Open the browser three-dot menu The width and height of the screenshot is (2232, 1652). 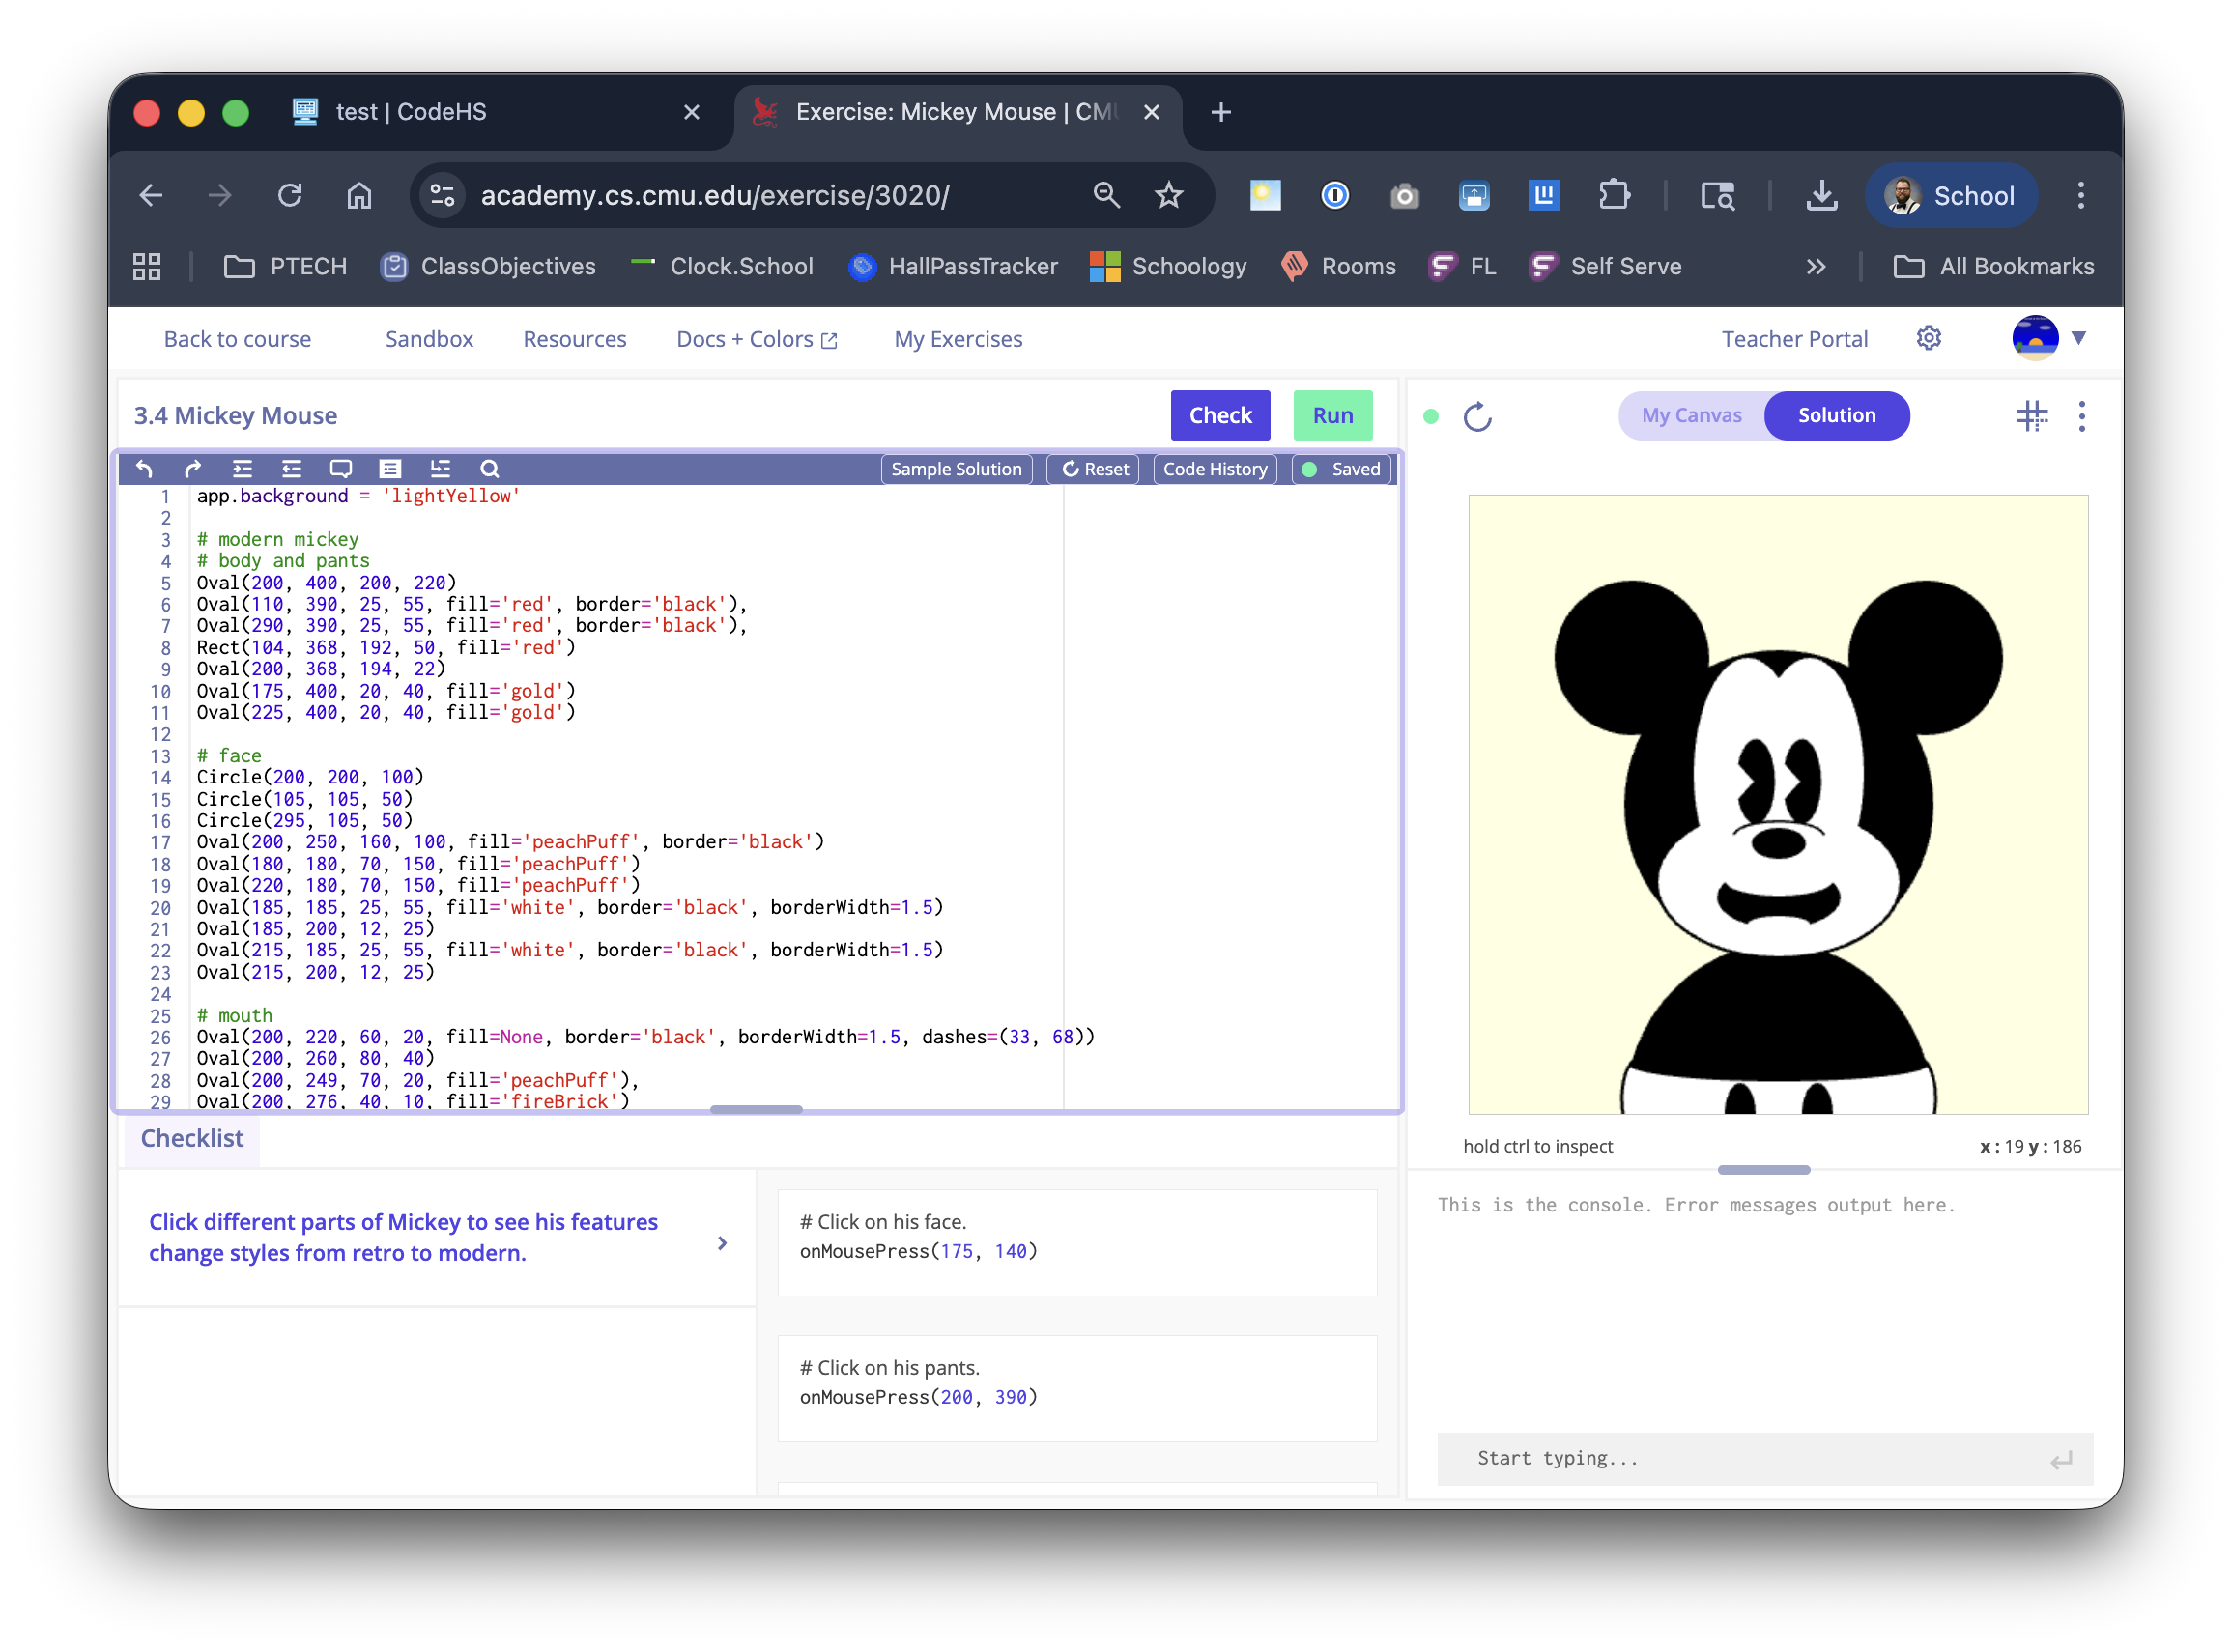[x=2080, y=195]
